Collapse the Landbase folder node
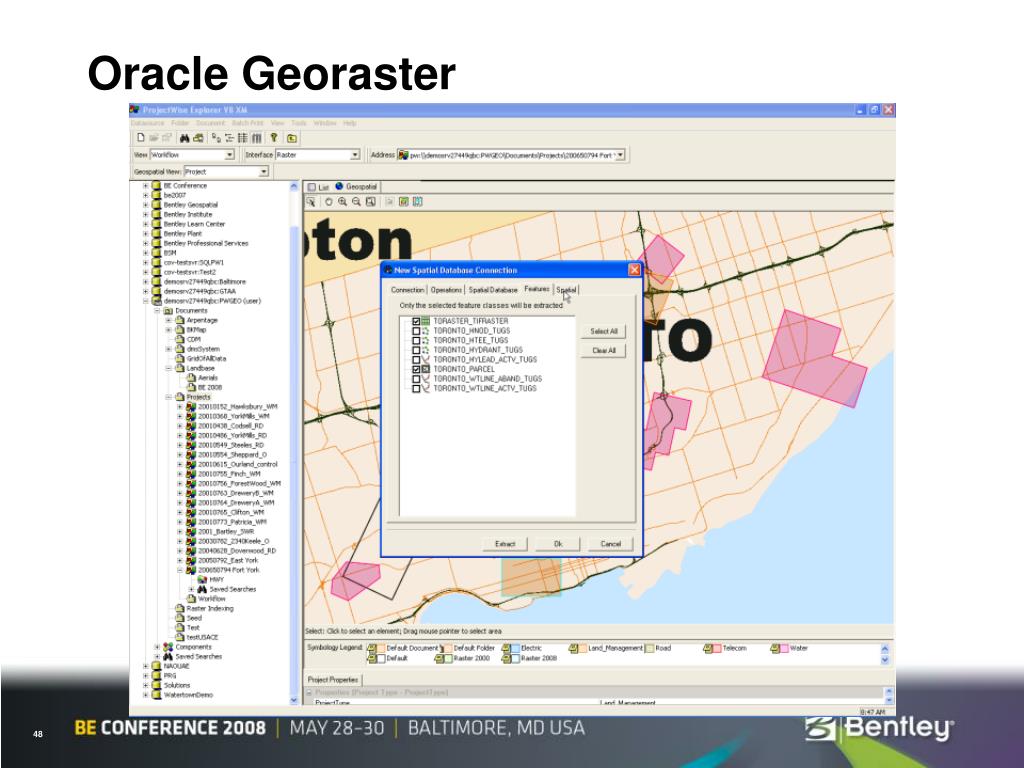 click(168, 368)
